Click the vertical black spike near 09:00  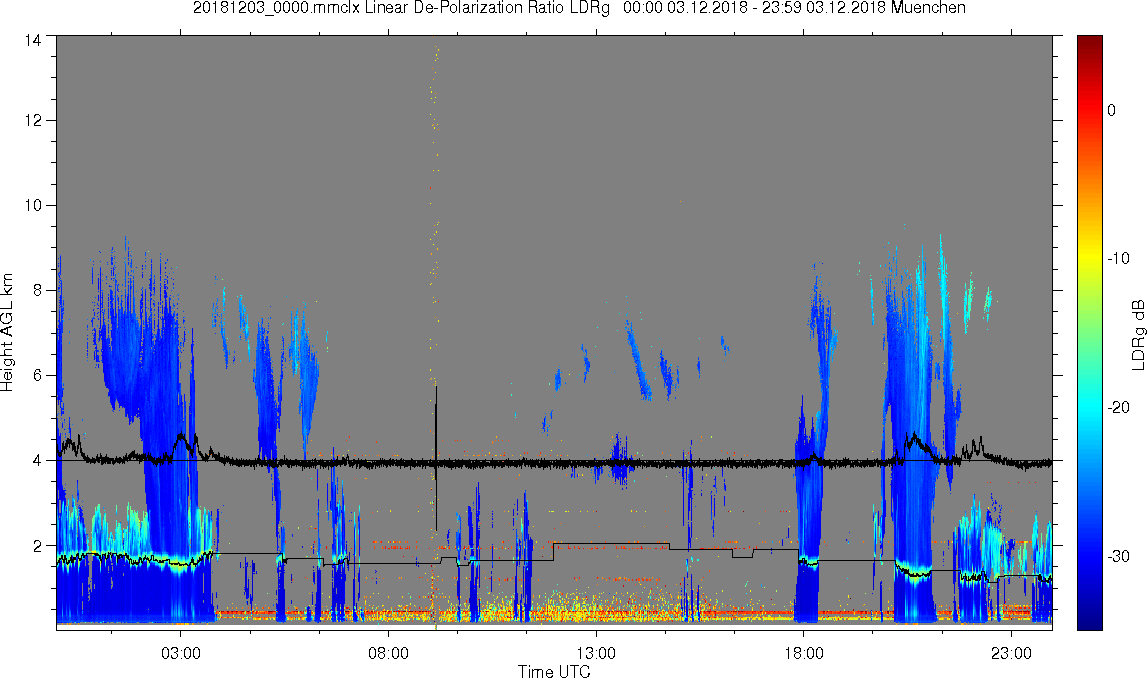436,458
